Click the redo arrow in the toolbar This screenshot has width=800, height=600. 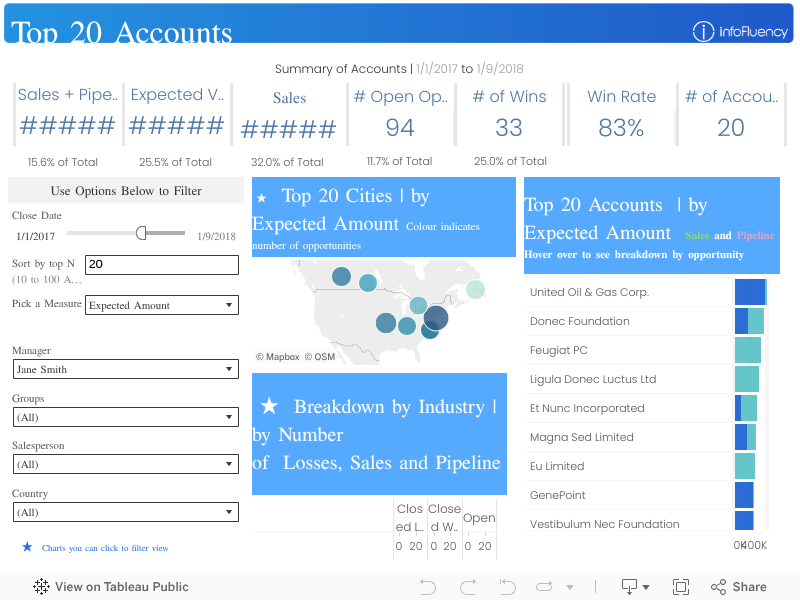tap(467, 587)
